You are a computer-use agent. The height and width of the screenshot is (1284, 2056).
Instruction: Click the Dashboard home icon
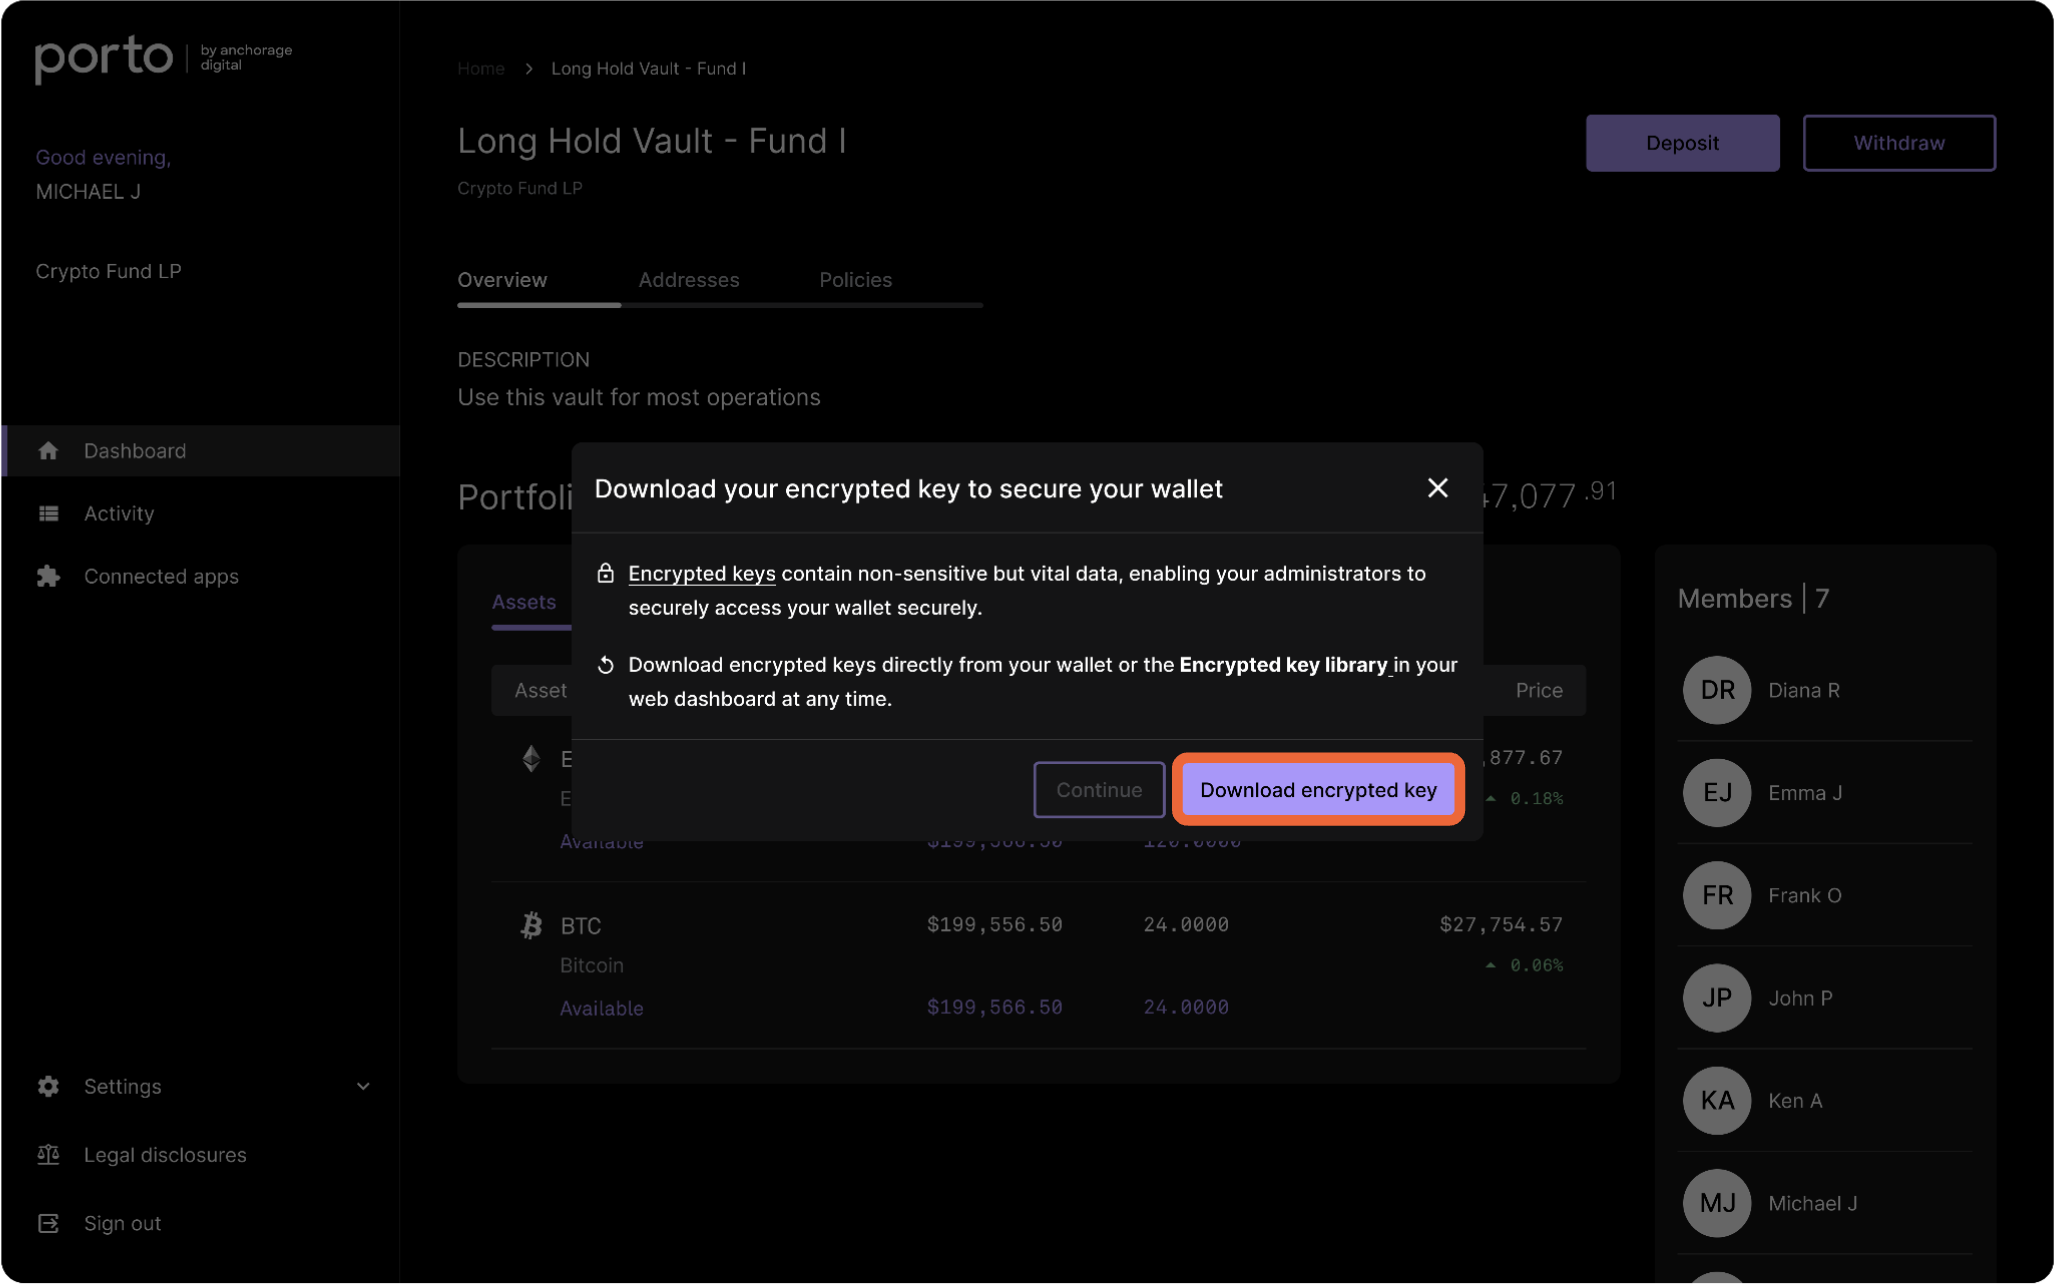48,451
